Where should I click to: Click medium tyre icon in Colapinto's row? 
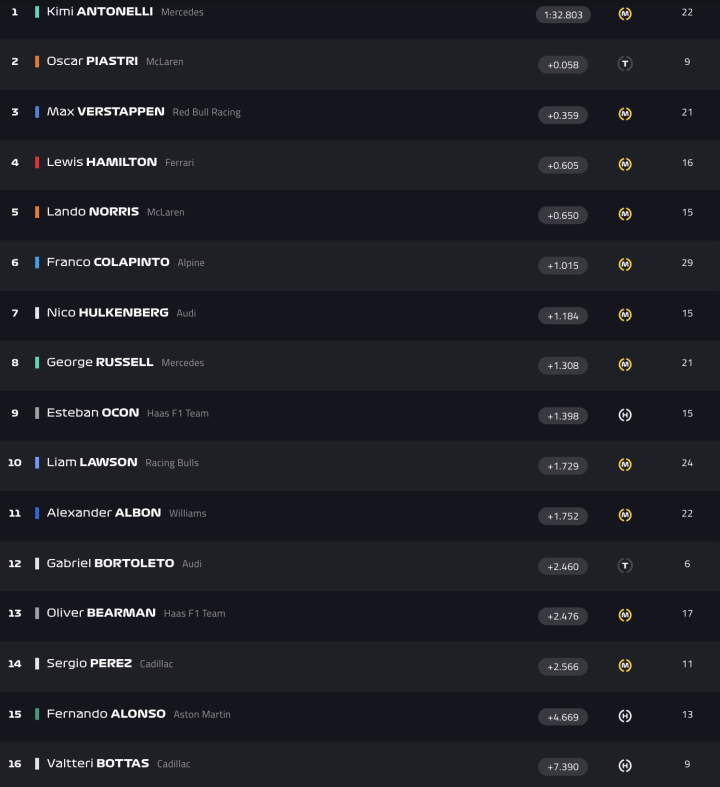click(x=625, y=265)
